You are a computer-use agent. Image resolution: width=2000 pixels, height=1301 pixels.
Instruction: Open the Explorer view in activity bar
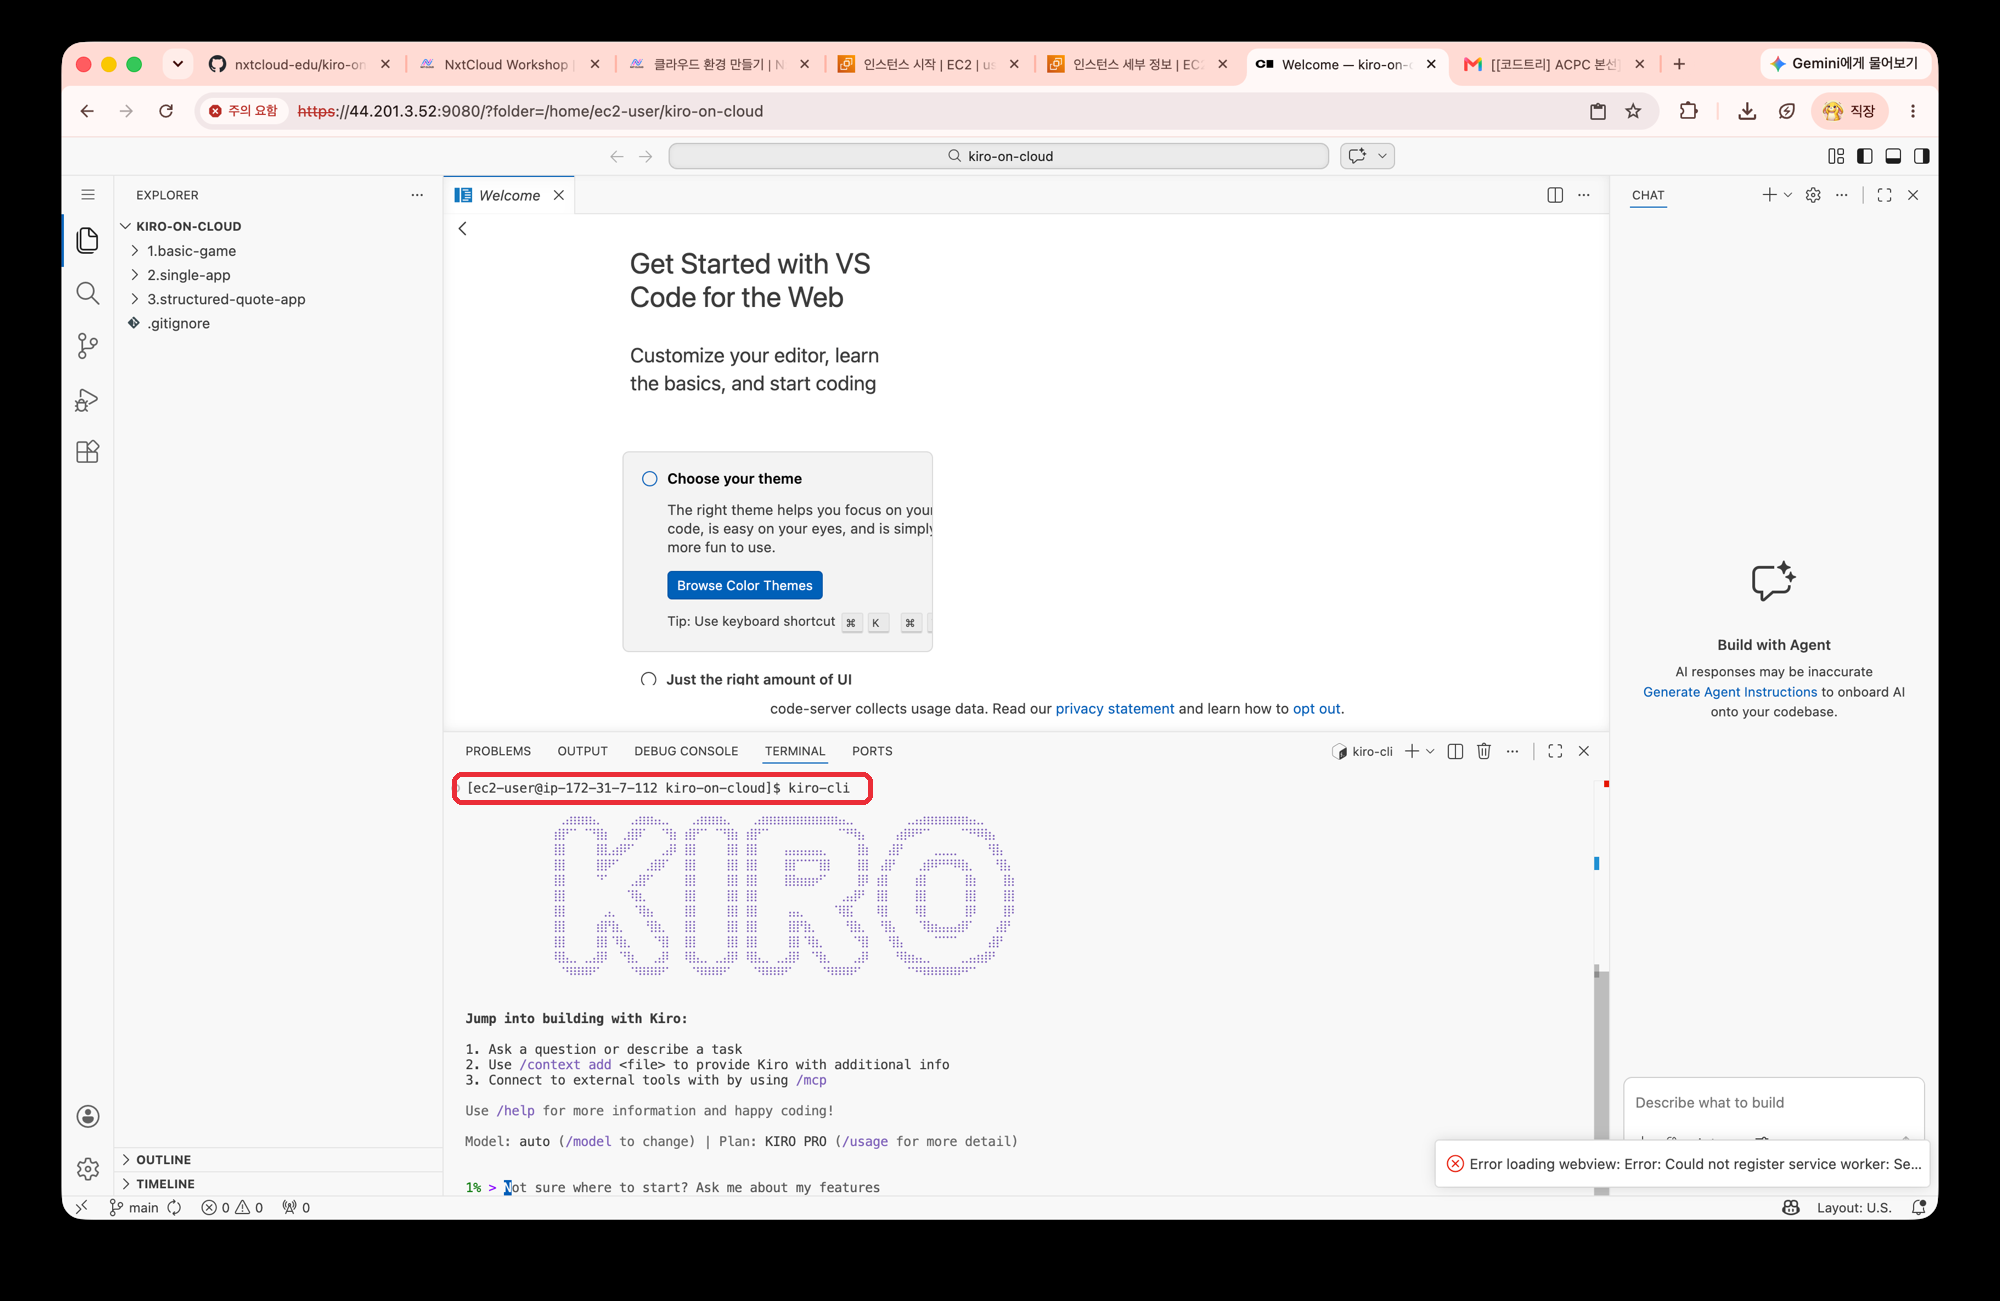tap(88, 240)
